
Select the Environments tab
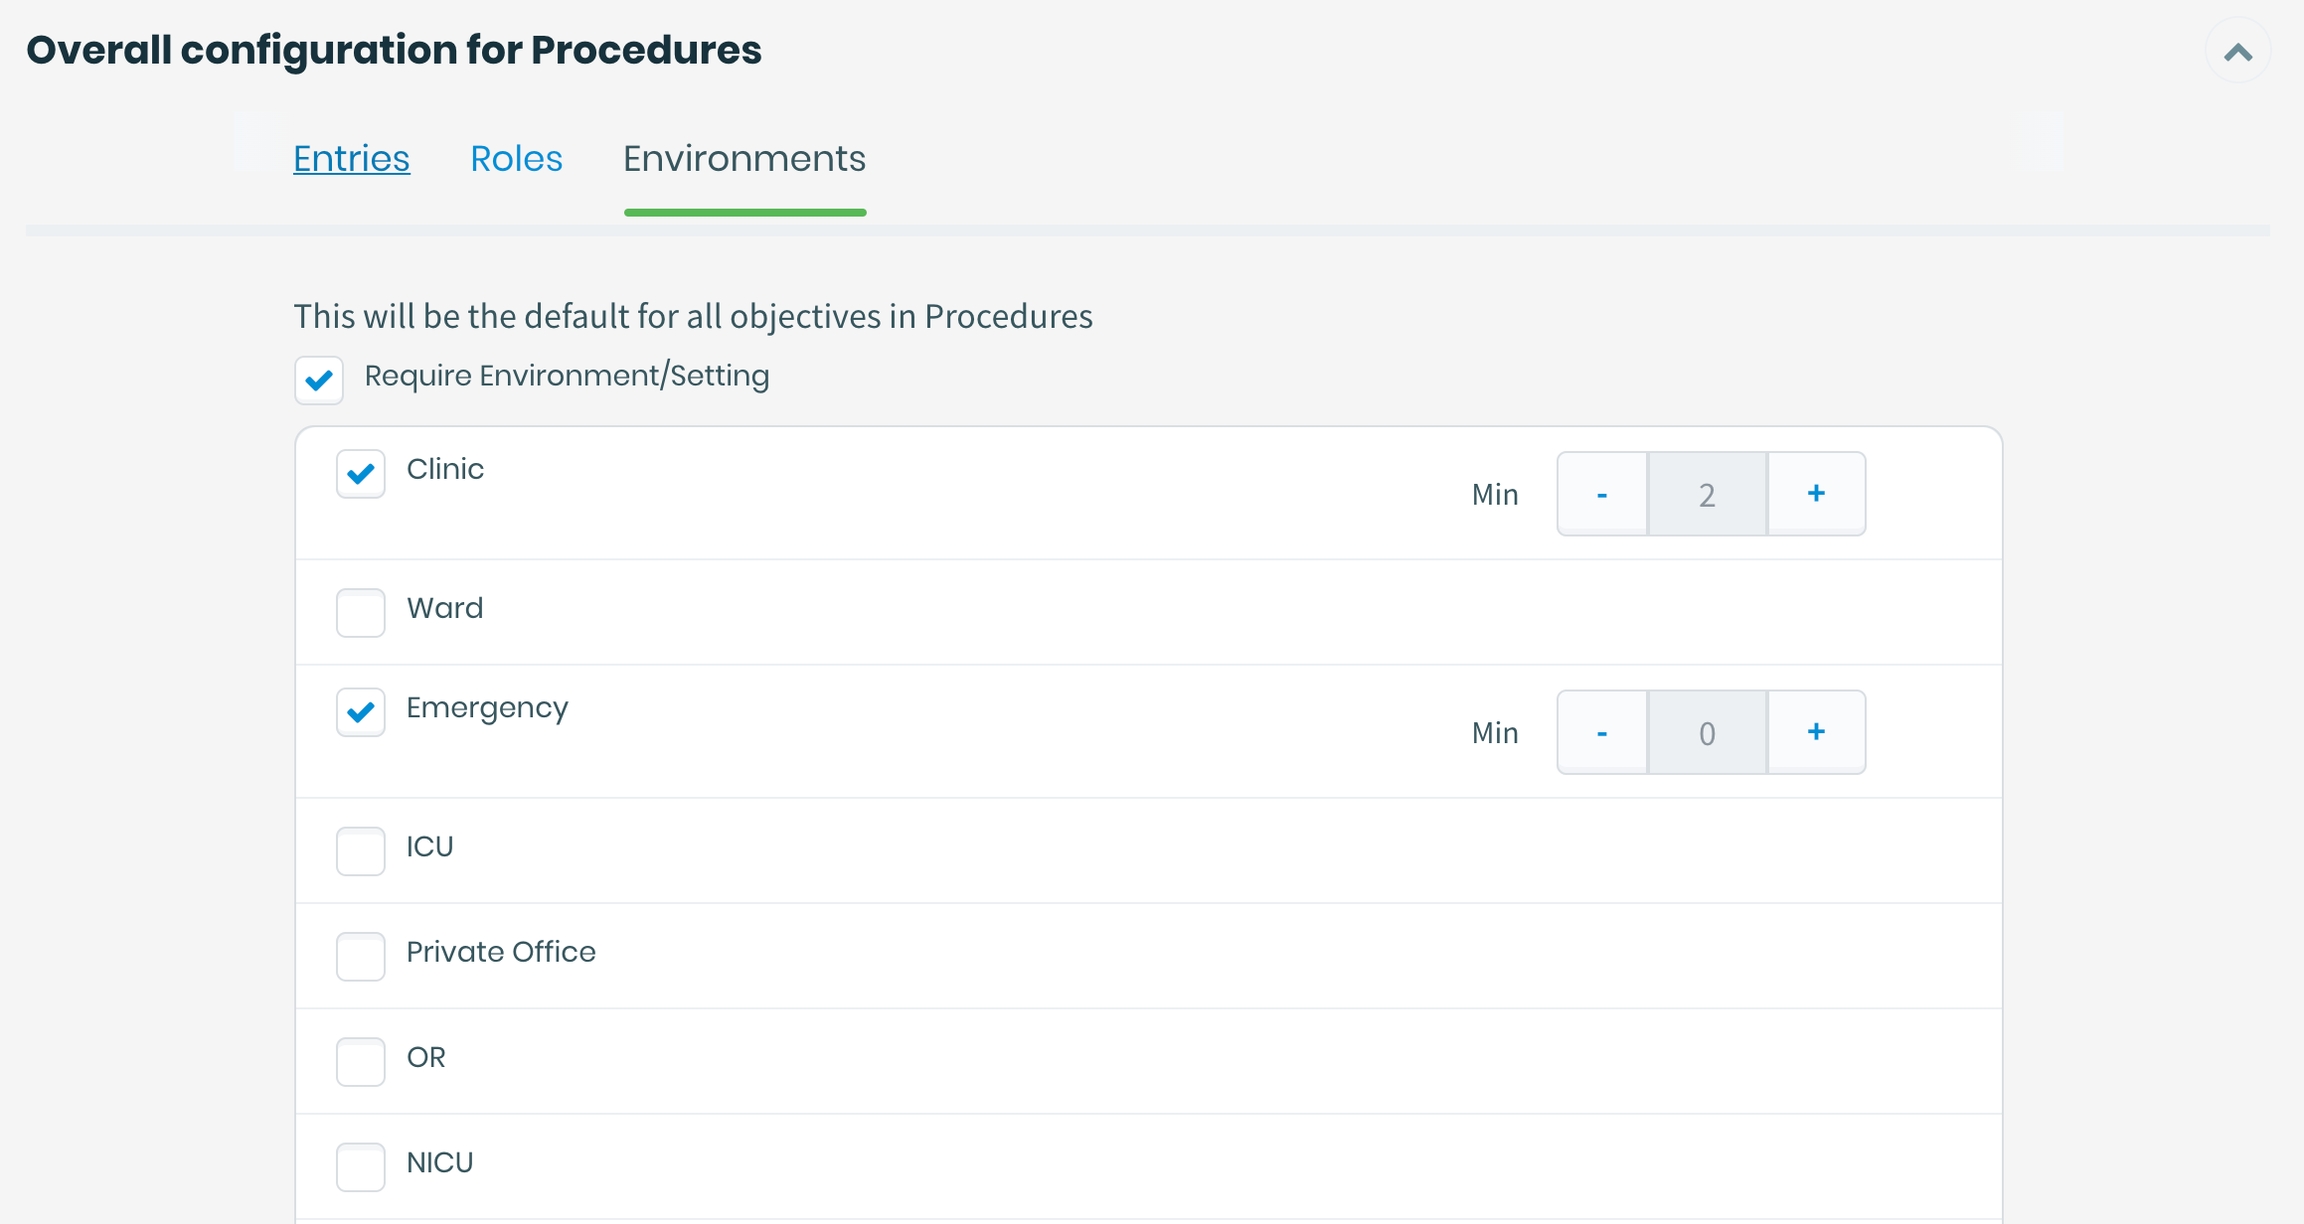(x=744, y=159)
